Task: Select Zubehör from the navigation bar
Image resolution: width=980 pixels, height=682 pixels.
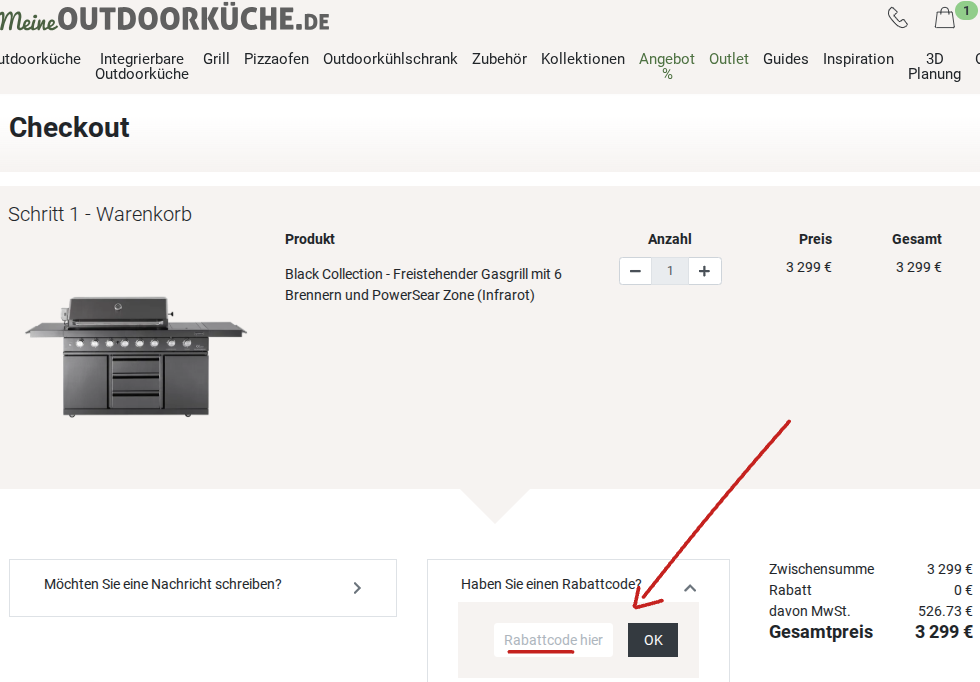Action: [x=499, y=59]
